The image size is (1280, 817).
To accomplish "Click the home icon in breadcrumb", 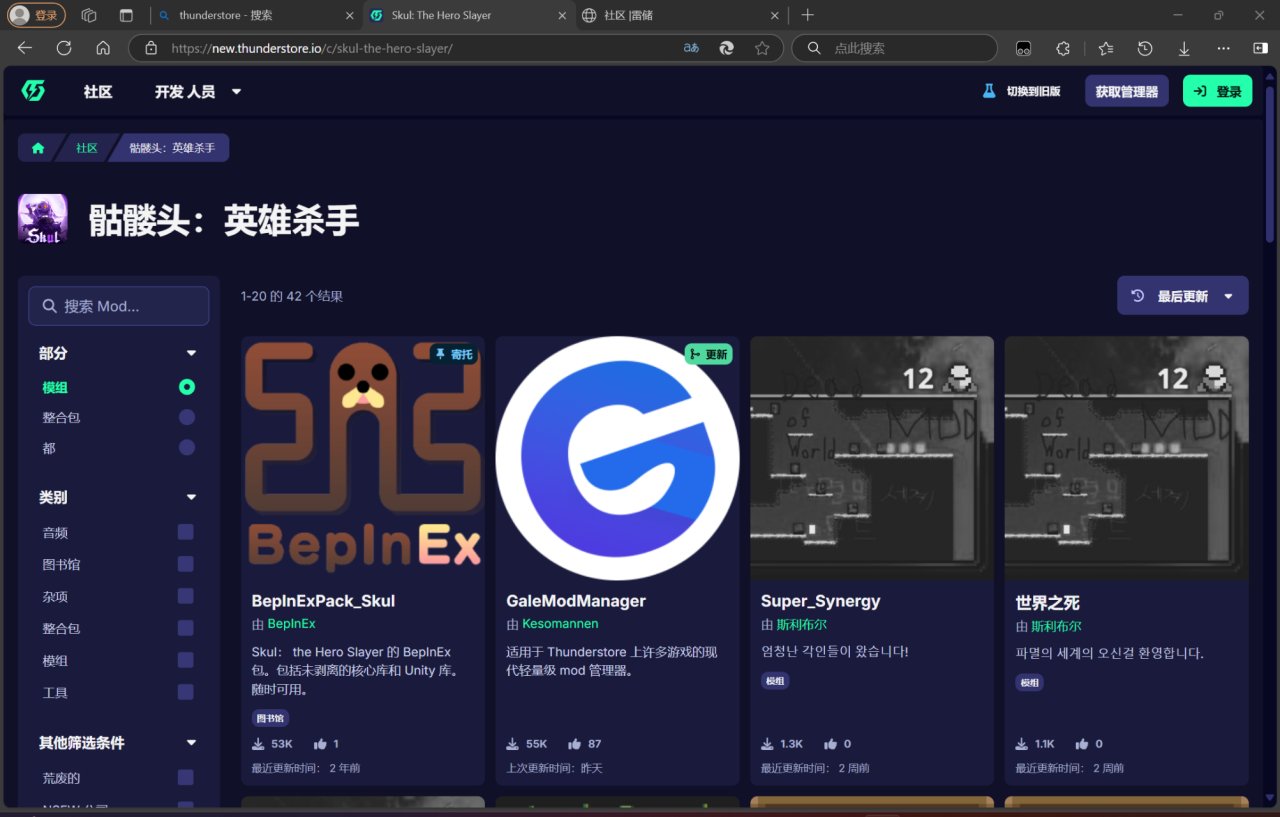I will coord(38,148).
